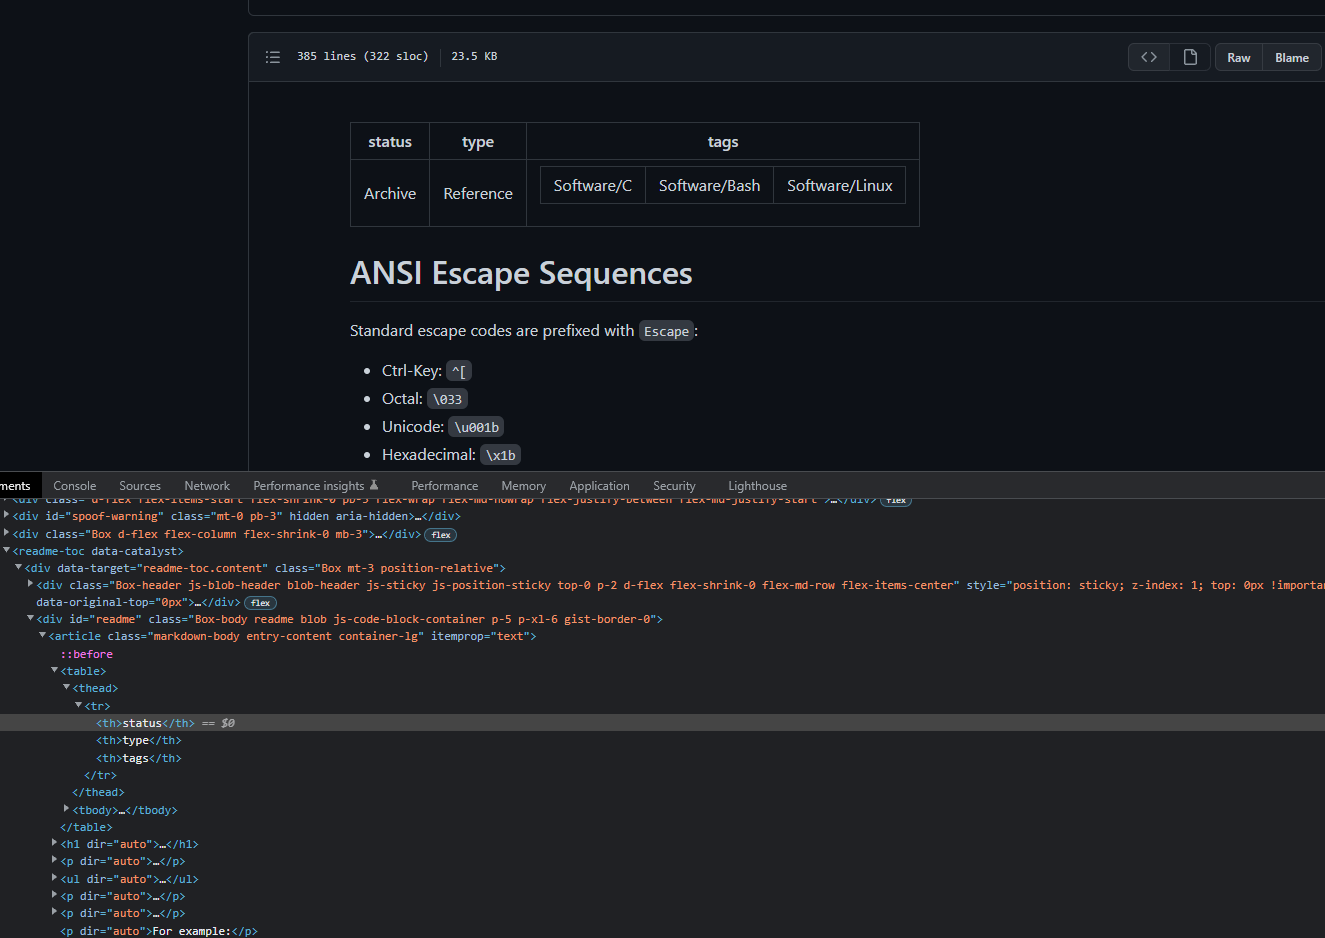Click the Performance insights flask icon
Viewport: 1325px width, 938px height.
pyautogui.click(x=374, y=485)
